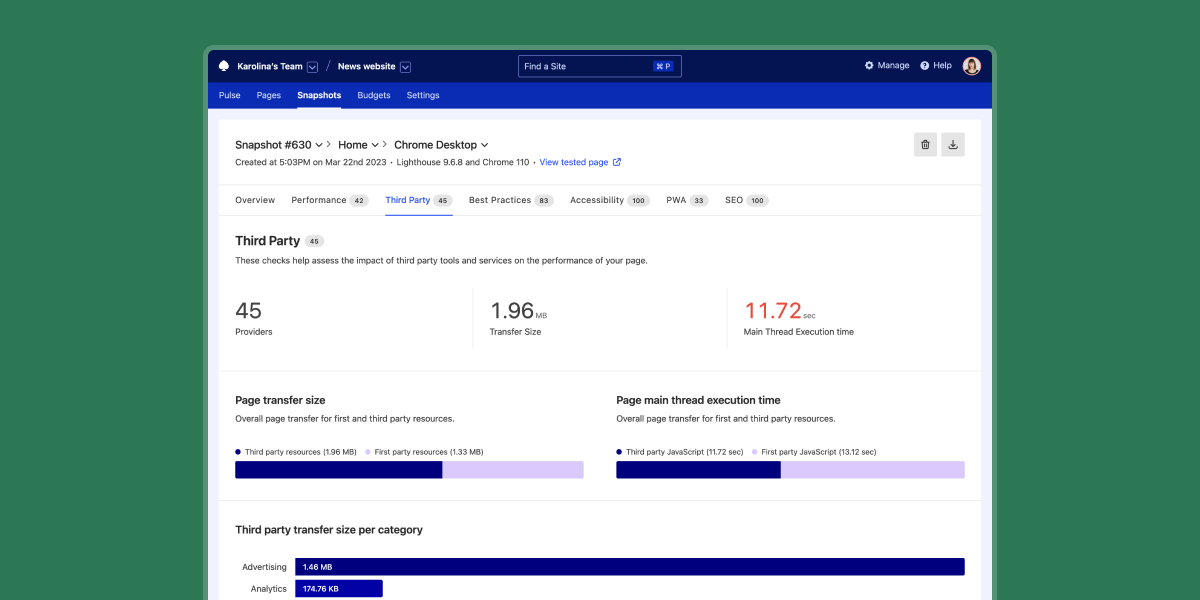This screenshot has height=600, width=1200.
Task: Click the Find a Site search field
Action: (580, 65)
